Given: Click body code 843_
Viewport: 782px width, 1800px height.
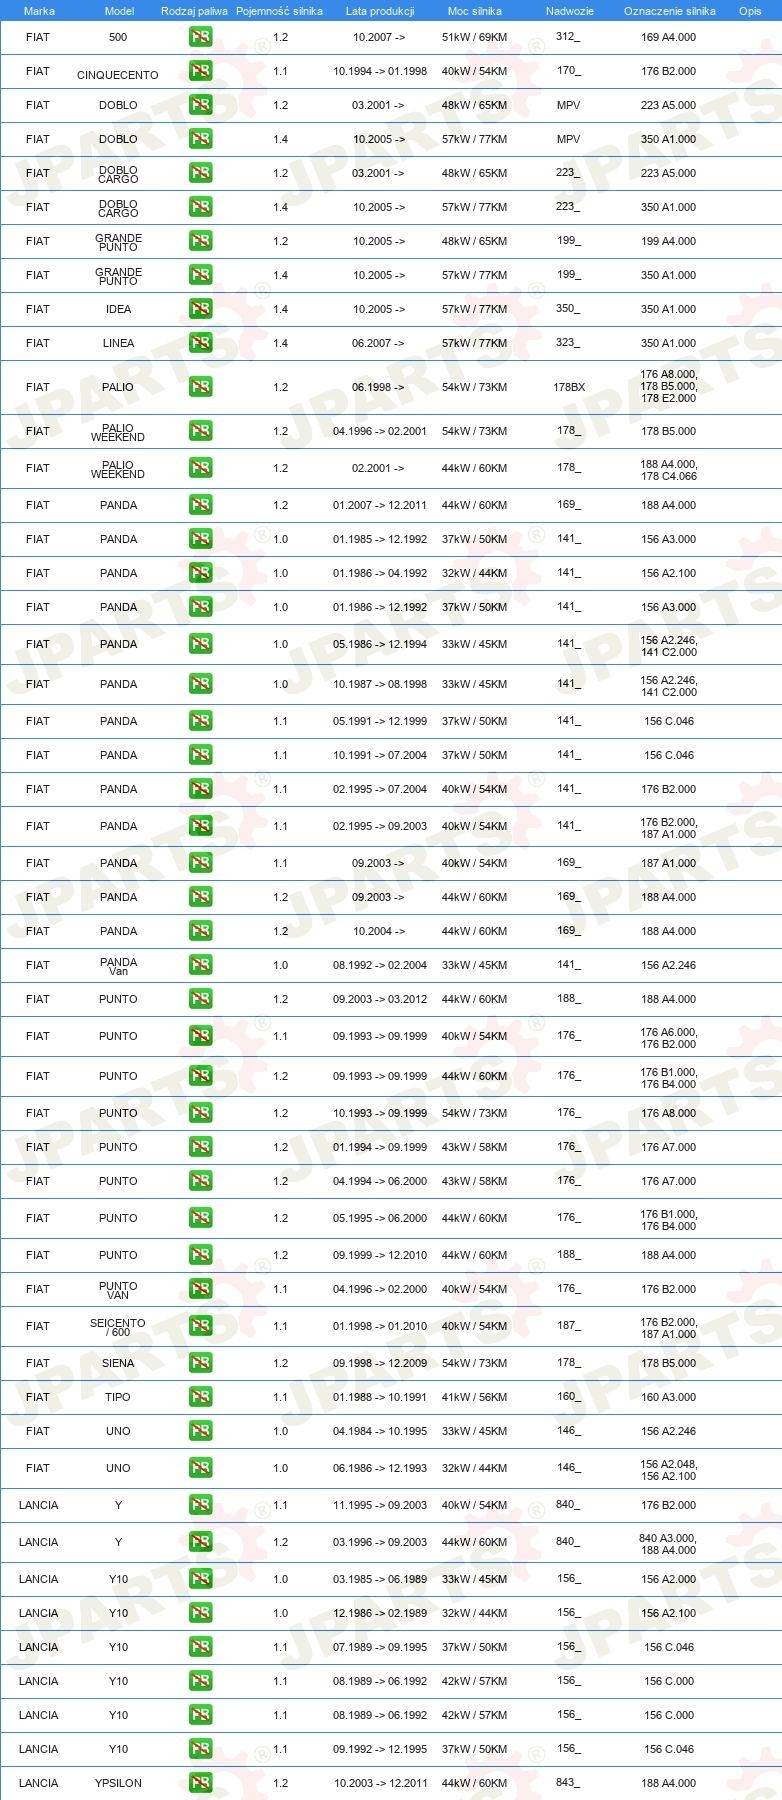Looking at the screenshot, I should click(x=568, y=1783).
